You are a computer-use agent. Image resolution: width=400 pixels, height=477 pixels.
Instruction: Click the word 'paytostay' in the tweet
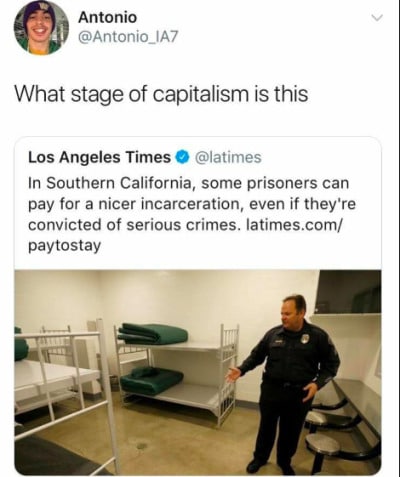[x=64, y=246]
